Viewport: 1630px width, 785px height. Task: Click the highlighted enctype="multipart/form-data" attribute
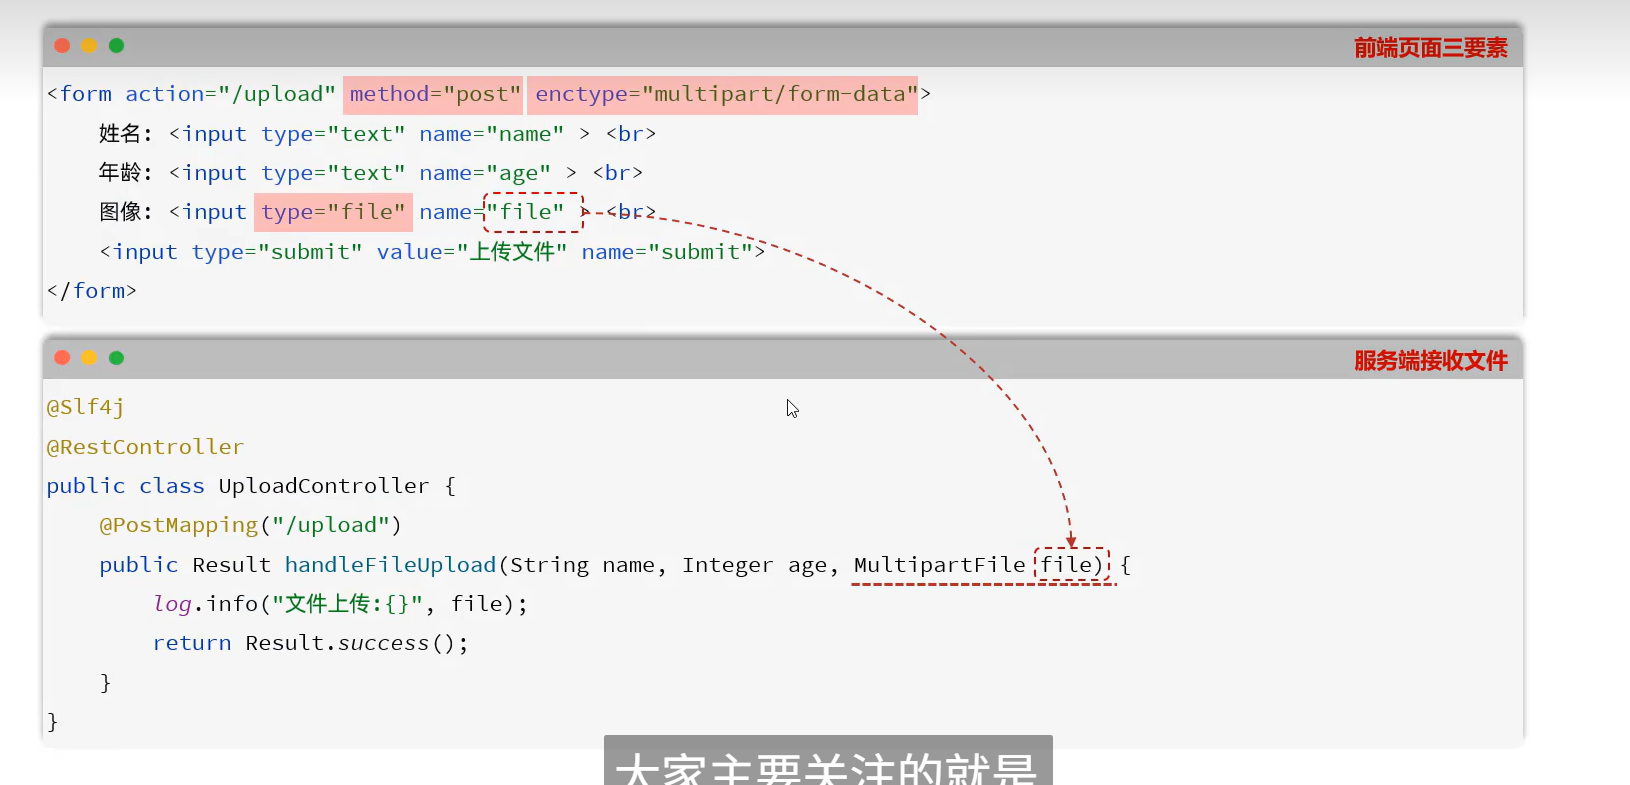[723, 95]
